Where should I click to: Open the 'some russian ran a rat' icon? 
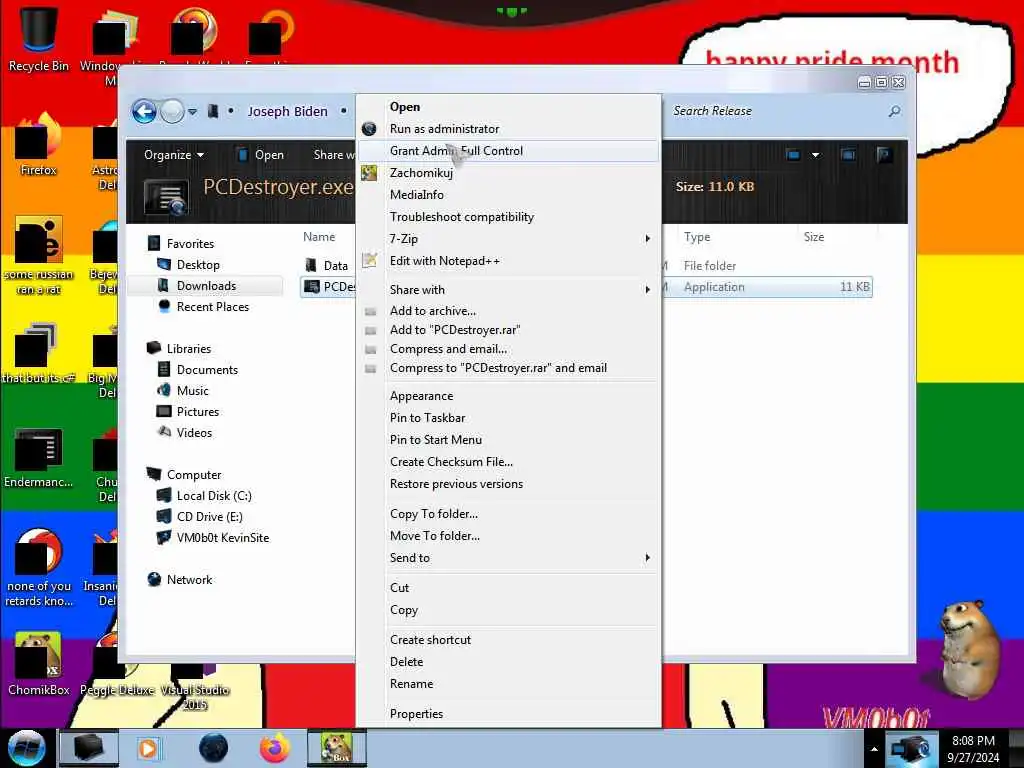(38, 255)
